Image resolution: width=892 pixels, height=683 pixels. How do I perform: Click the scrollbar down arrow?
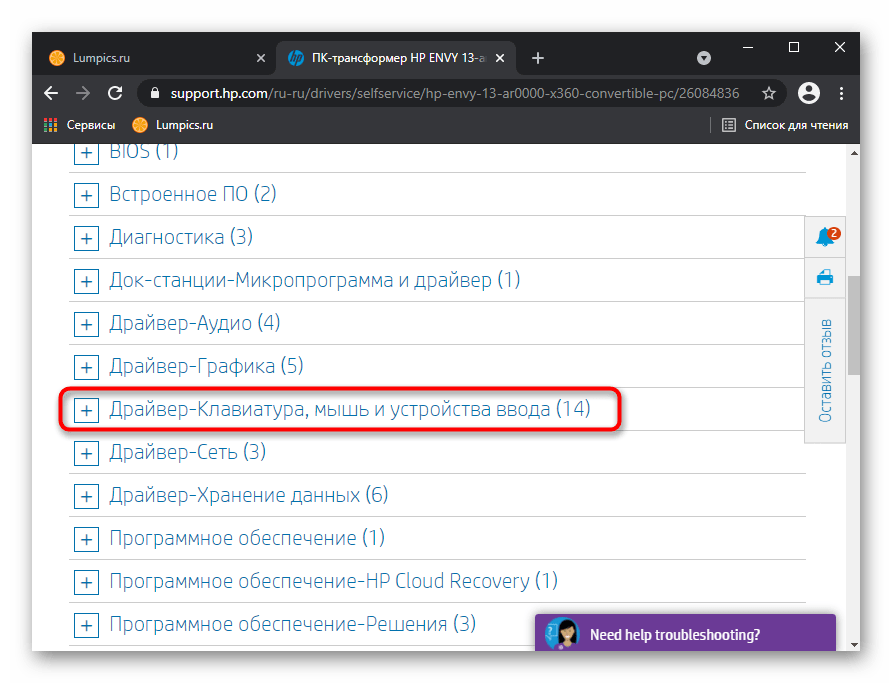click(854, 644)
